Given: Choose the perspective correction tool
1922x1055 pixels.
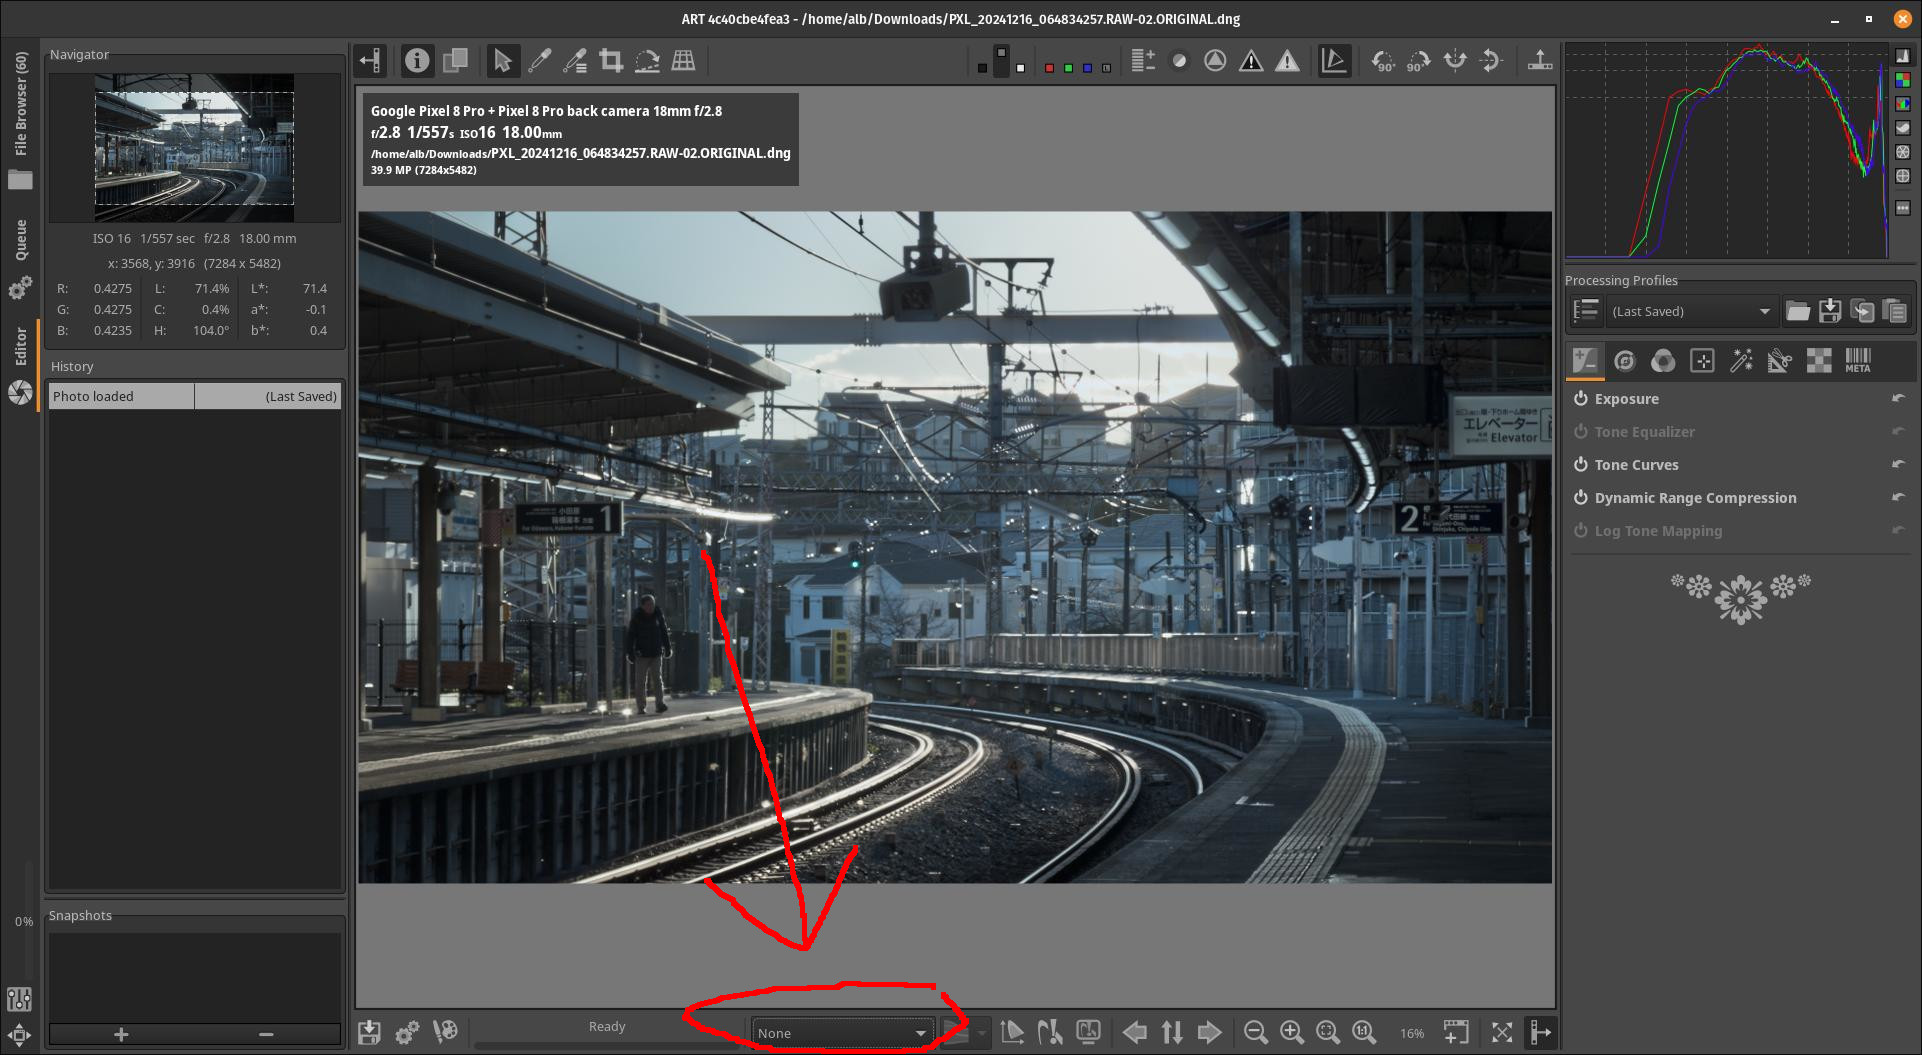Looking at the screenshot, I should (x=683, y=61).
